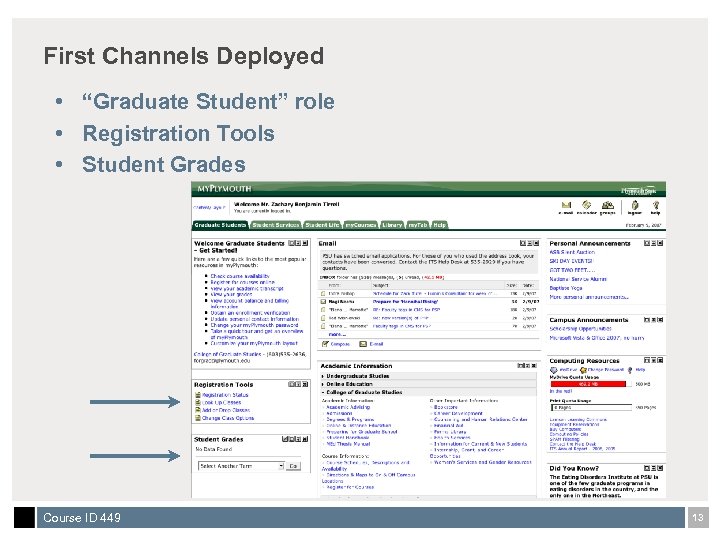Click the Check course availability link
The height and width of the screenshot is (540, 720).
click(240, 276)
